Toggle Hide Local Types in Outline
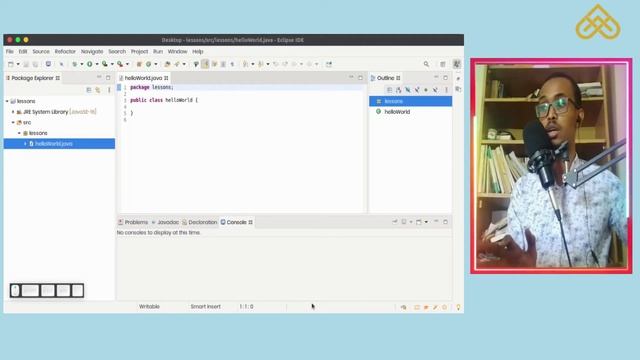The height and width of the screenshot is (360, 640). (436, 90)
